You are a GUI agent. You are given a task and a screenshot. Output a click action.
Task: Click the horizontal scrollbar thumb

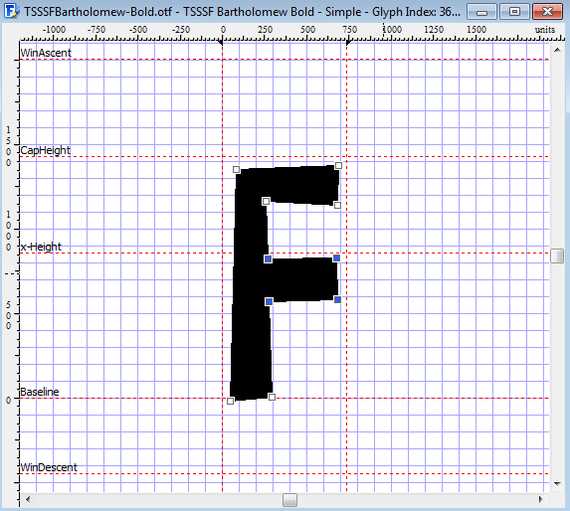point(290,500)
